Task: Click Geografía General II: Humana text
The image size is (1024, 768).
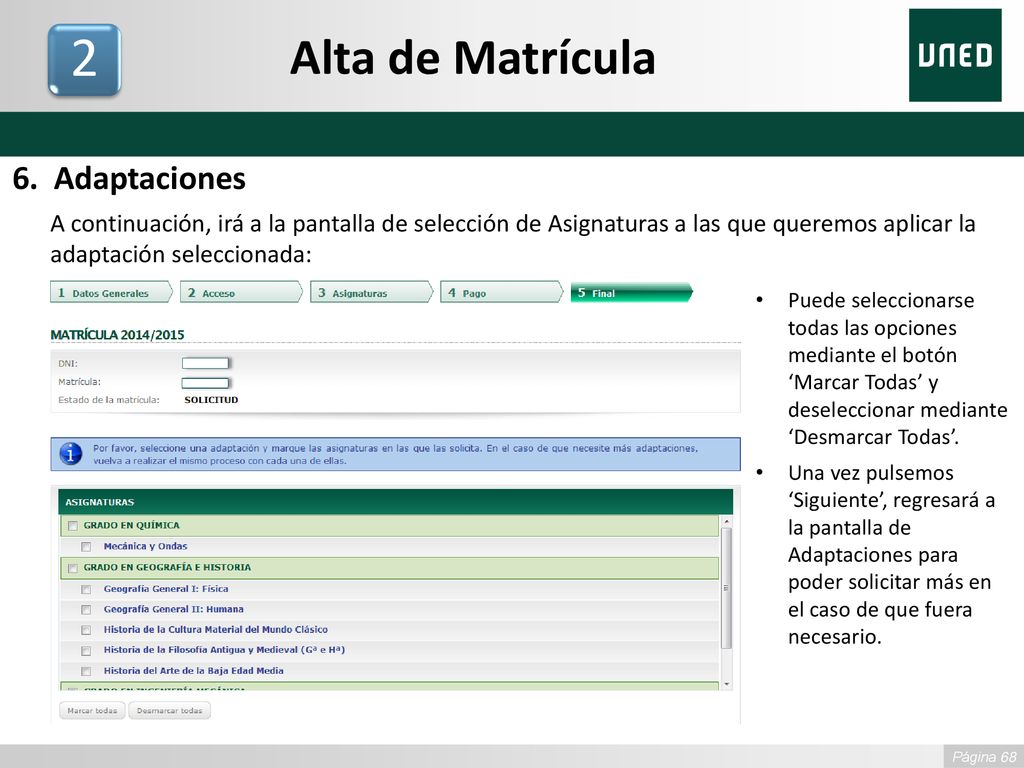Action: [174, 609]
